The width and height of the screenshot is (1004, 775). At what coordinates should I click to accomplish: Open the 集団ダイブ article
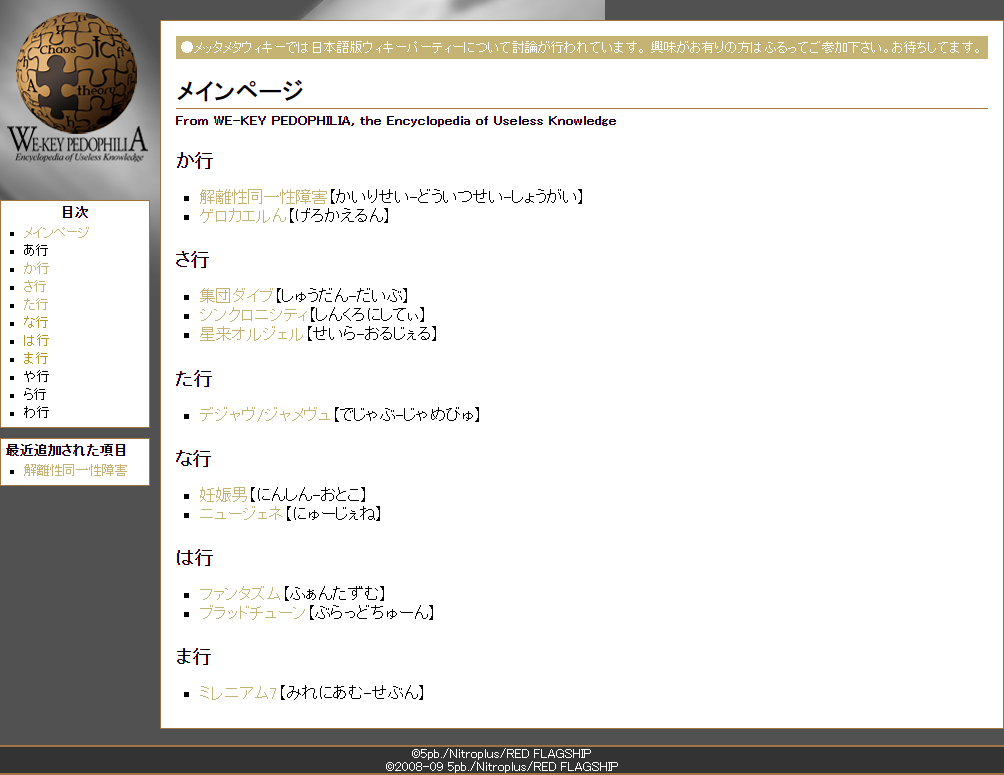(236, 295)
